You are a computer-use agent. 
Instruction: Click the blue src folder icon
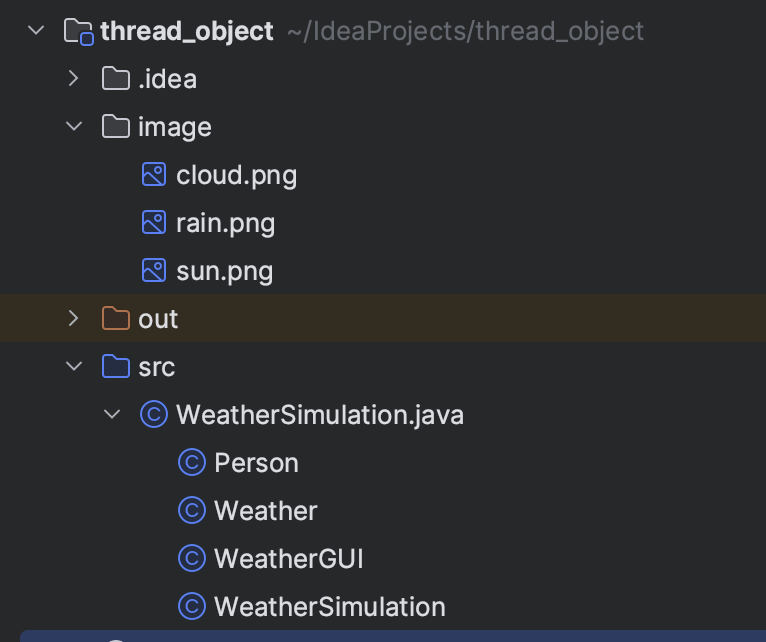coord(116,367)
